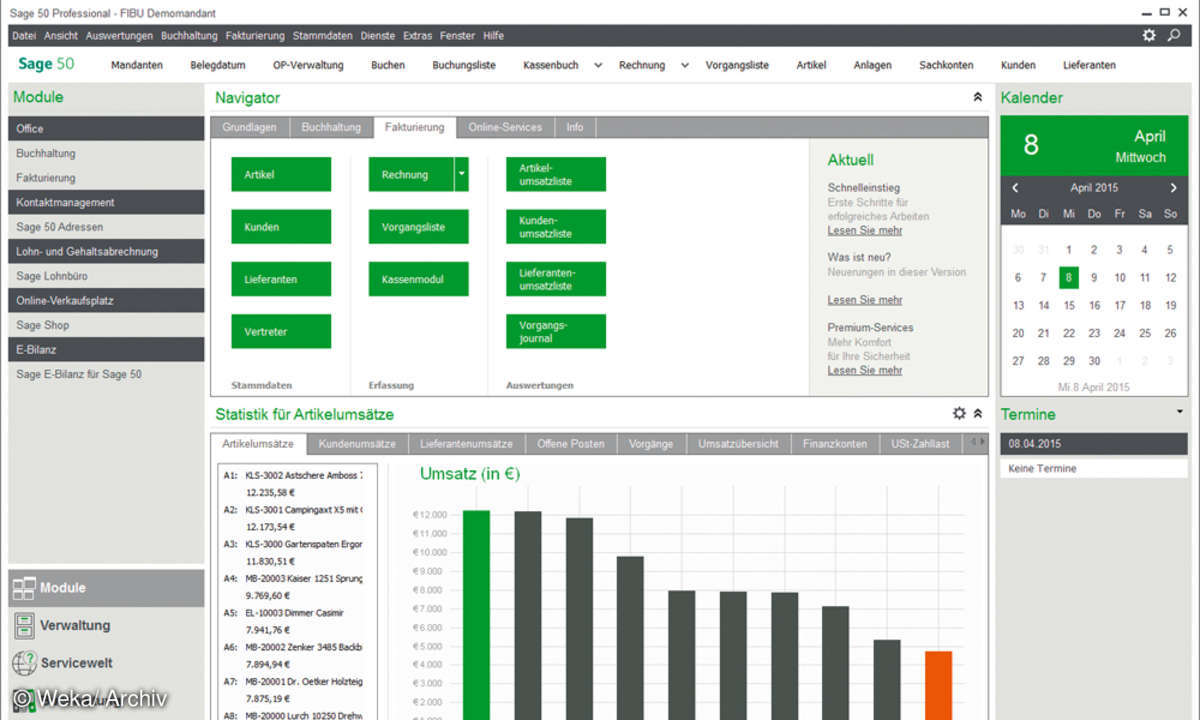Click the green Artikel button
The width and height of the screenshot is (1200, 720).
click(x=281, y=174)
